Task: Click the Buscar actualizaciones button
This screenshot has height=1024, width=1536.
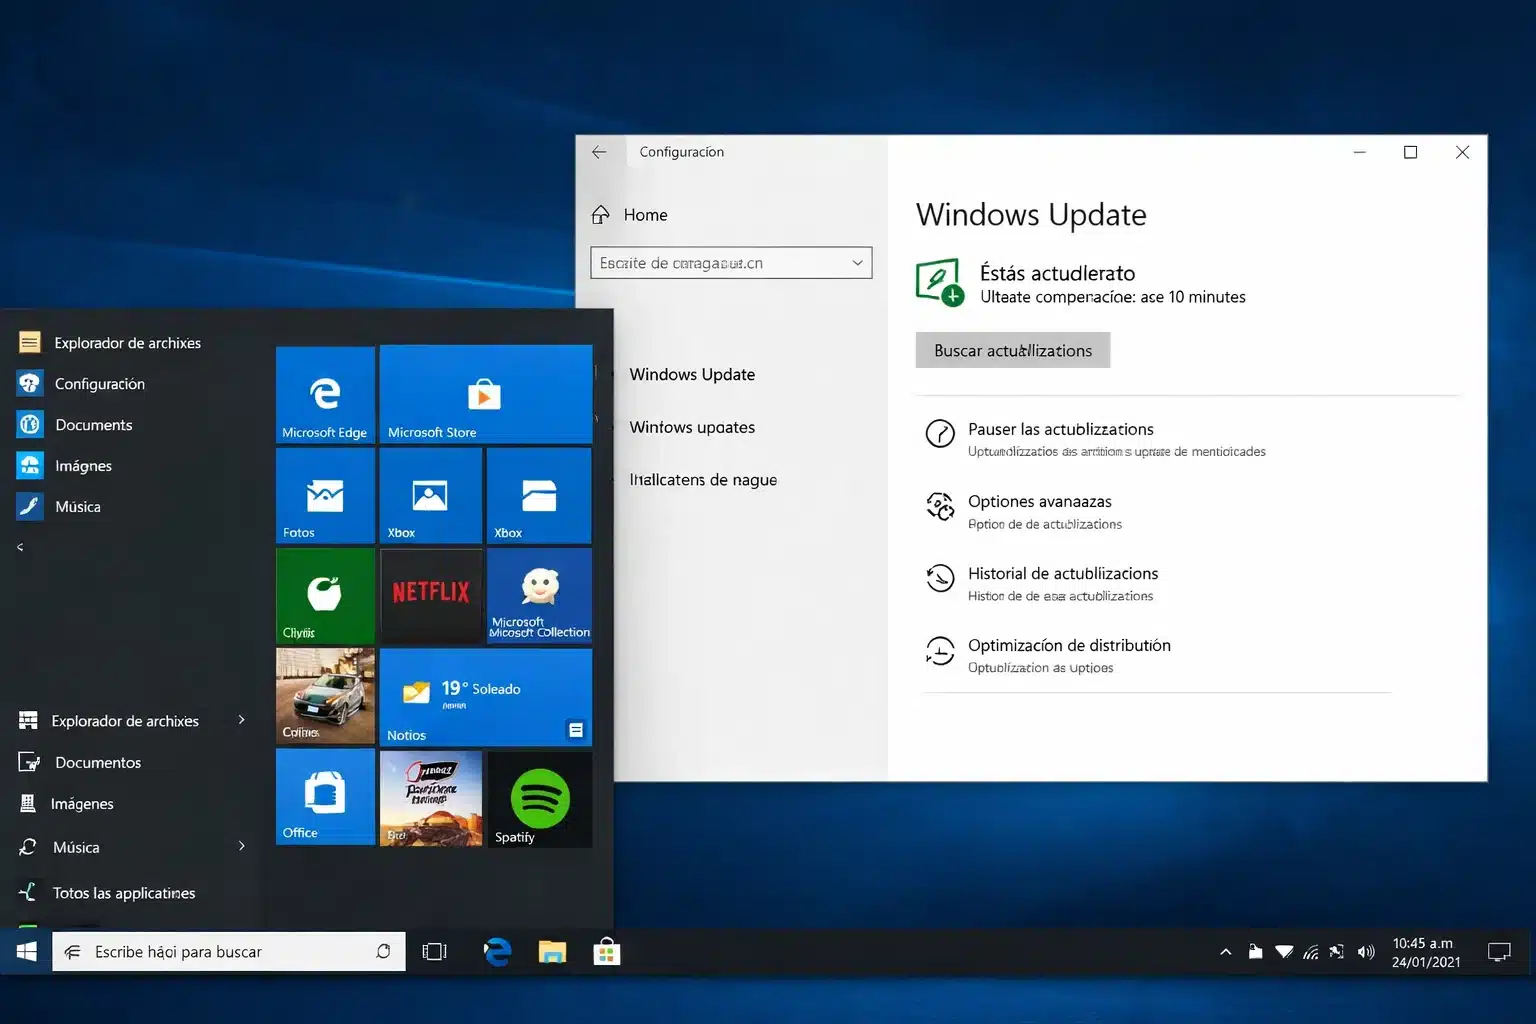Action: click(x=1012, y=350)
